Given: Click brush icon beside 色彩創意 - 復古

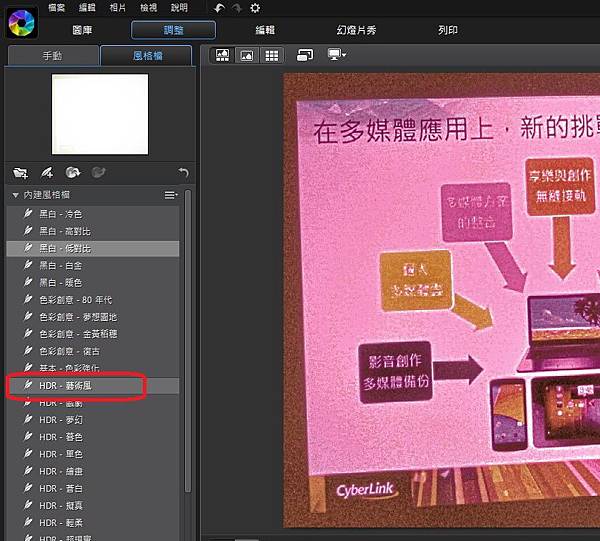Looking at the screenshot, I should coord(28,350).
